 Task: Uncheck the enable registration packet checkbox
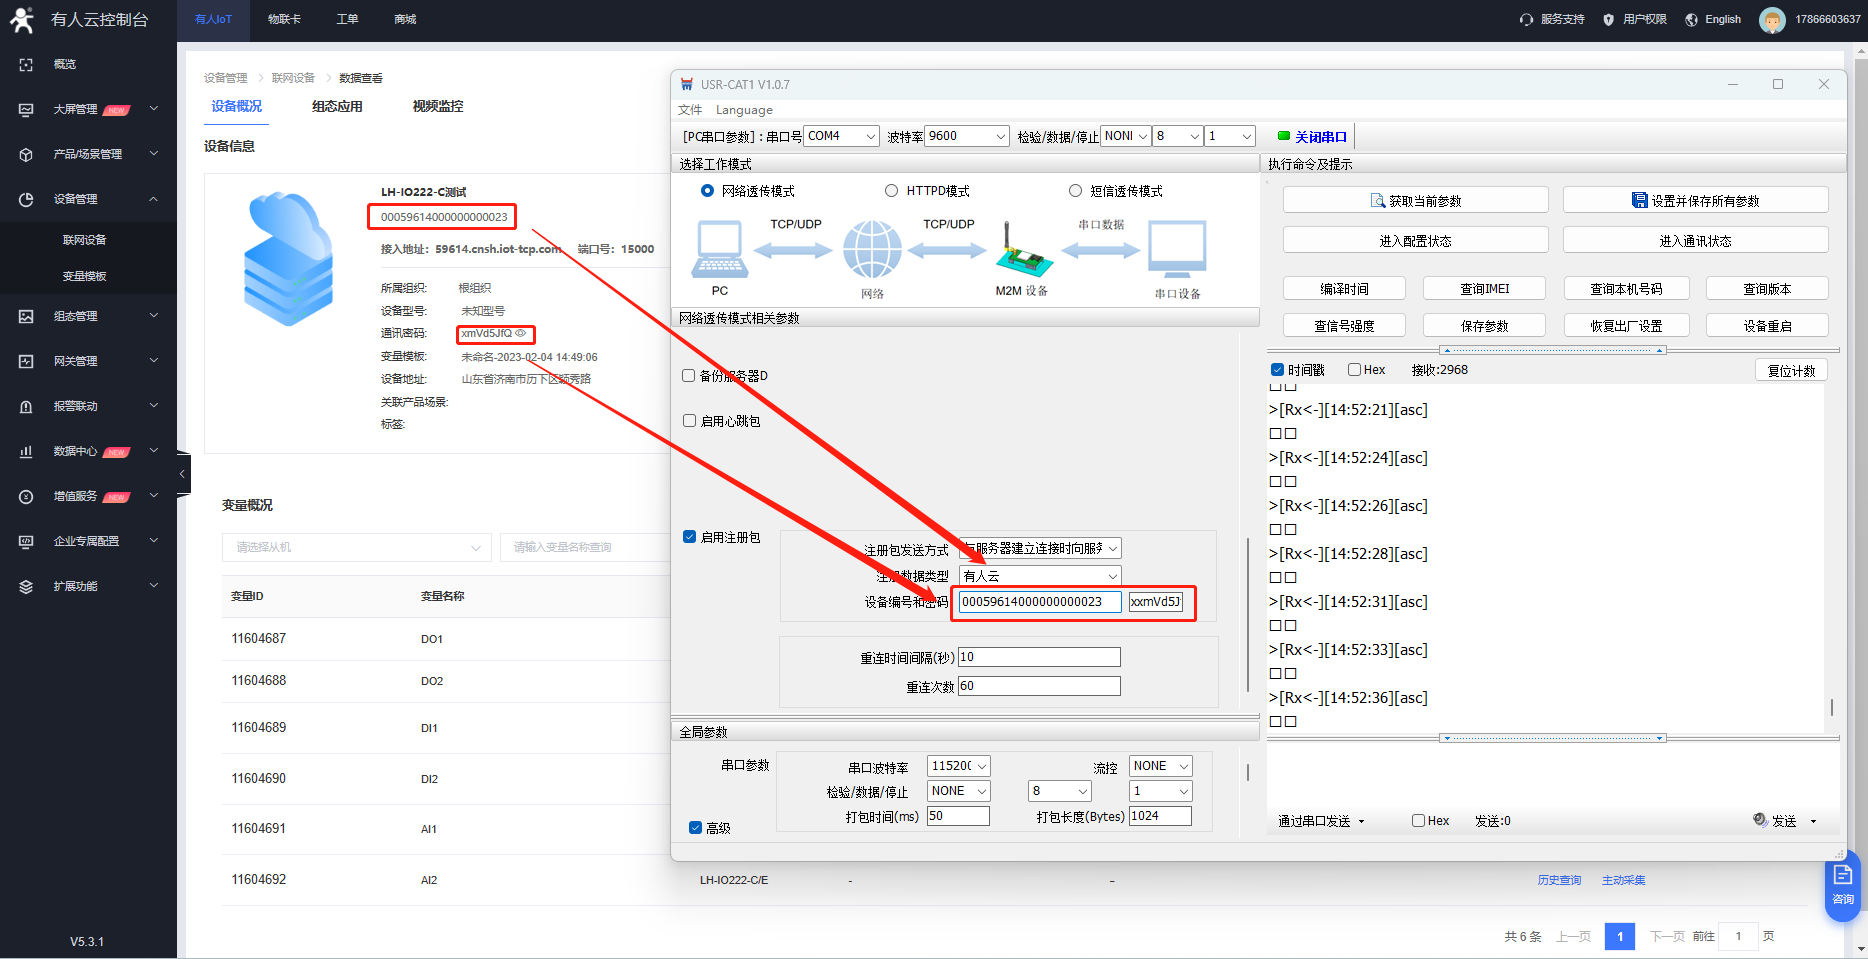tap(689, 537)
